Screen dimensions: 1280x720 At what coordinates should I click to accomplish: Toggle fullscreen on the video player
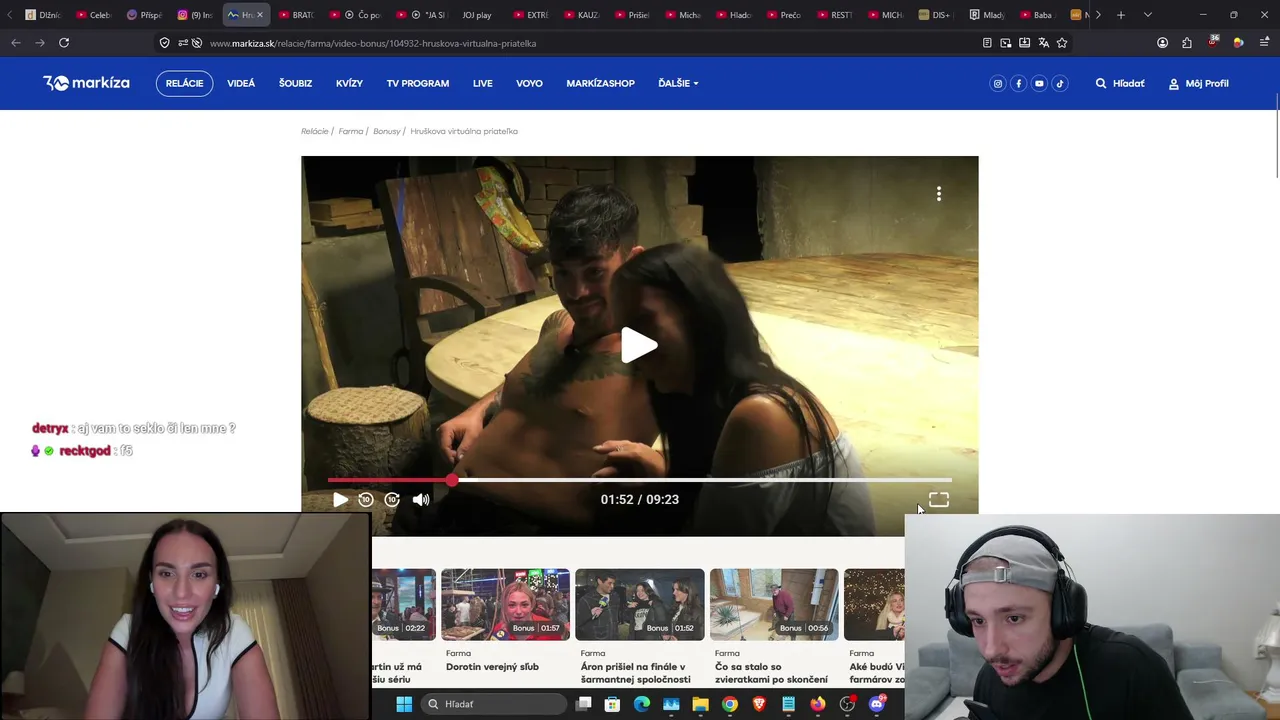[938, 499]
